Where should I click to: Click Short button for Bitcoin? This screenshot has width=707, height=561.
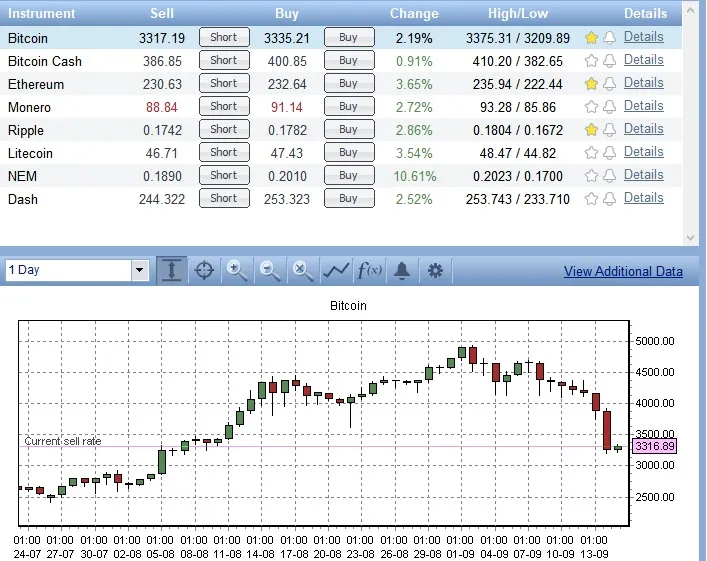click(224, 37)
